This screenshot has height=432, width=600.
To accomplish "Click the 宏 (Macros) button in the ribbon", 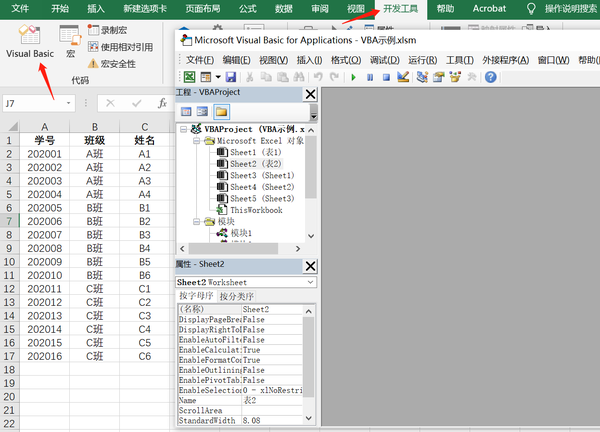I will 70,41.
